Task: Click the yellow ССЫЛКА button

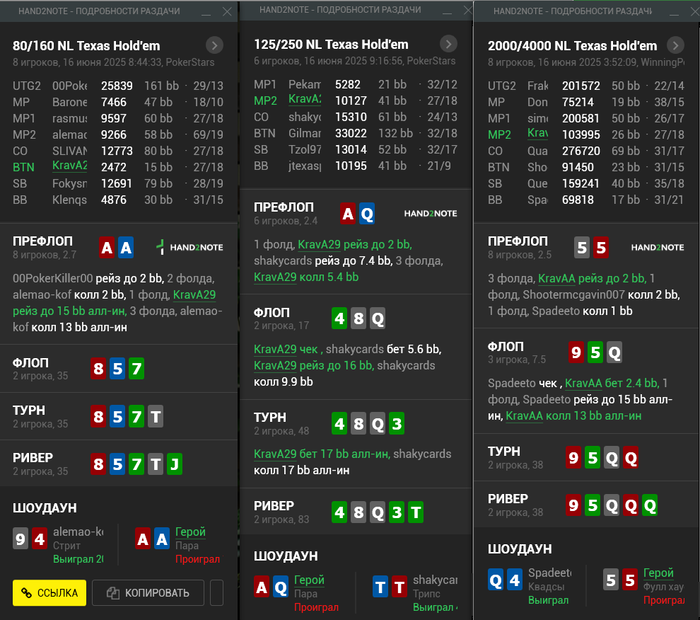Action: [x=50, y=593]
